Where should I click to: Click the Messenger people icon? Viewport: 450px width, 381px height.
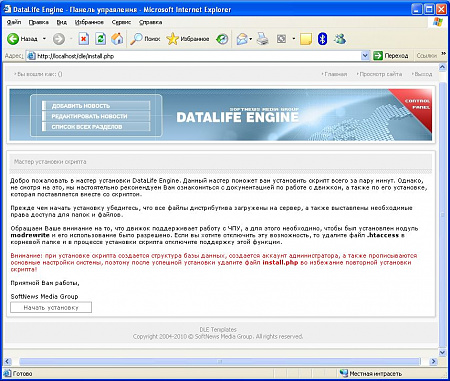coord(340,39)
